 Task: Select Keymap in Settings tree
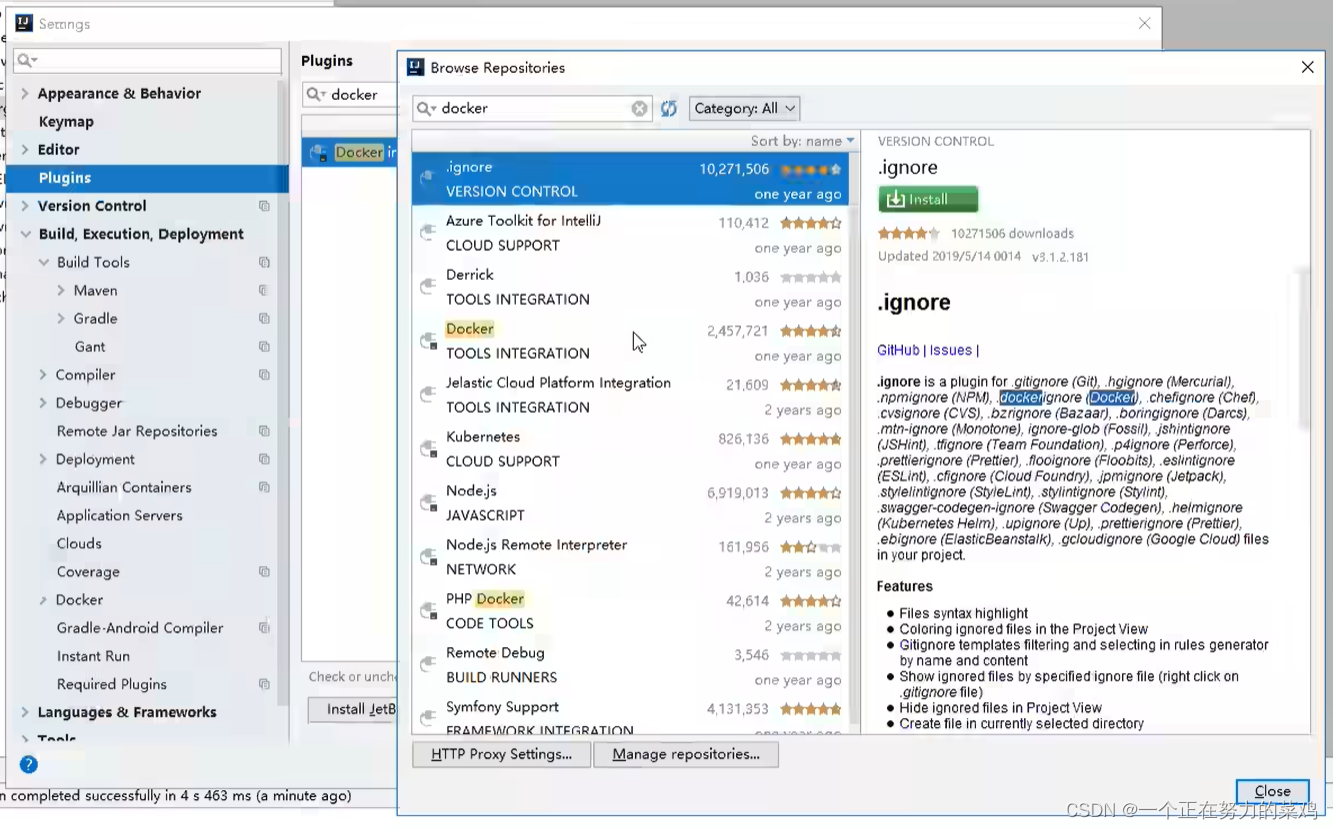pos(66,121)
